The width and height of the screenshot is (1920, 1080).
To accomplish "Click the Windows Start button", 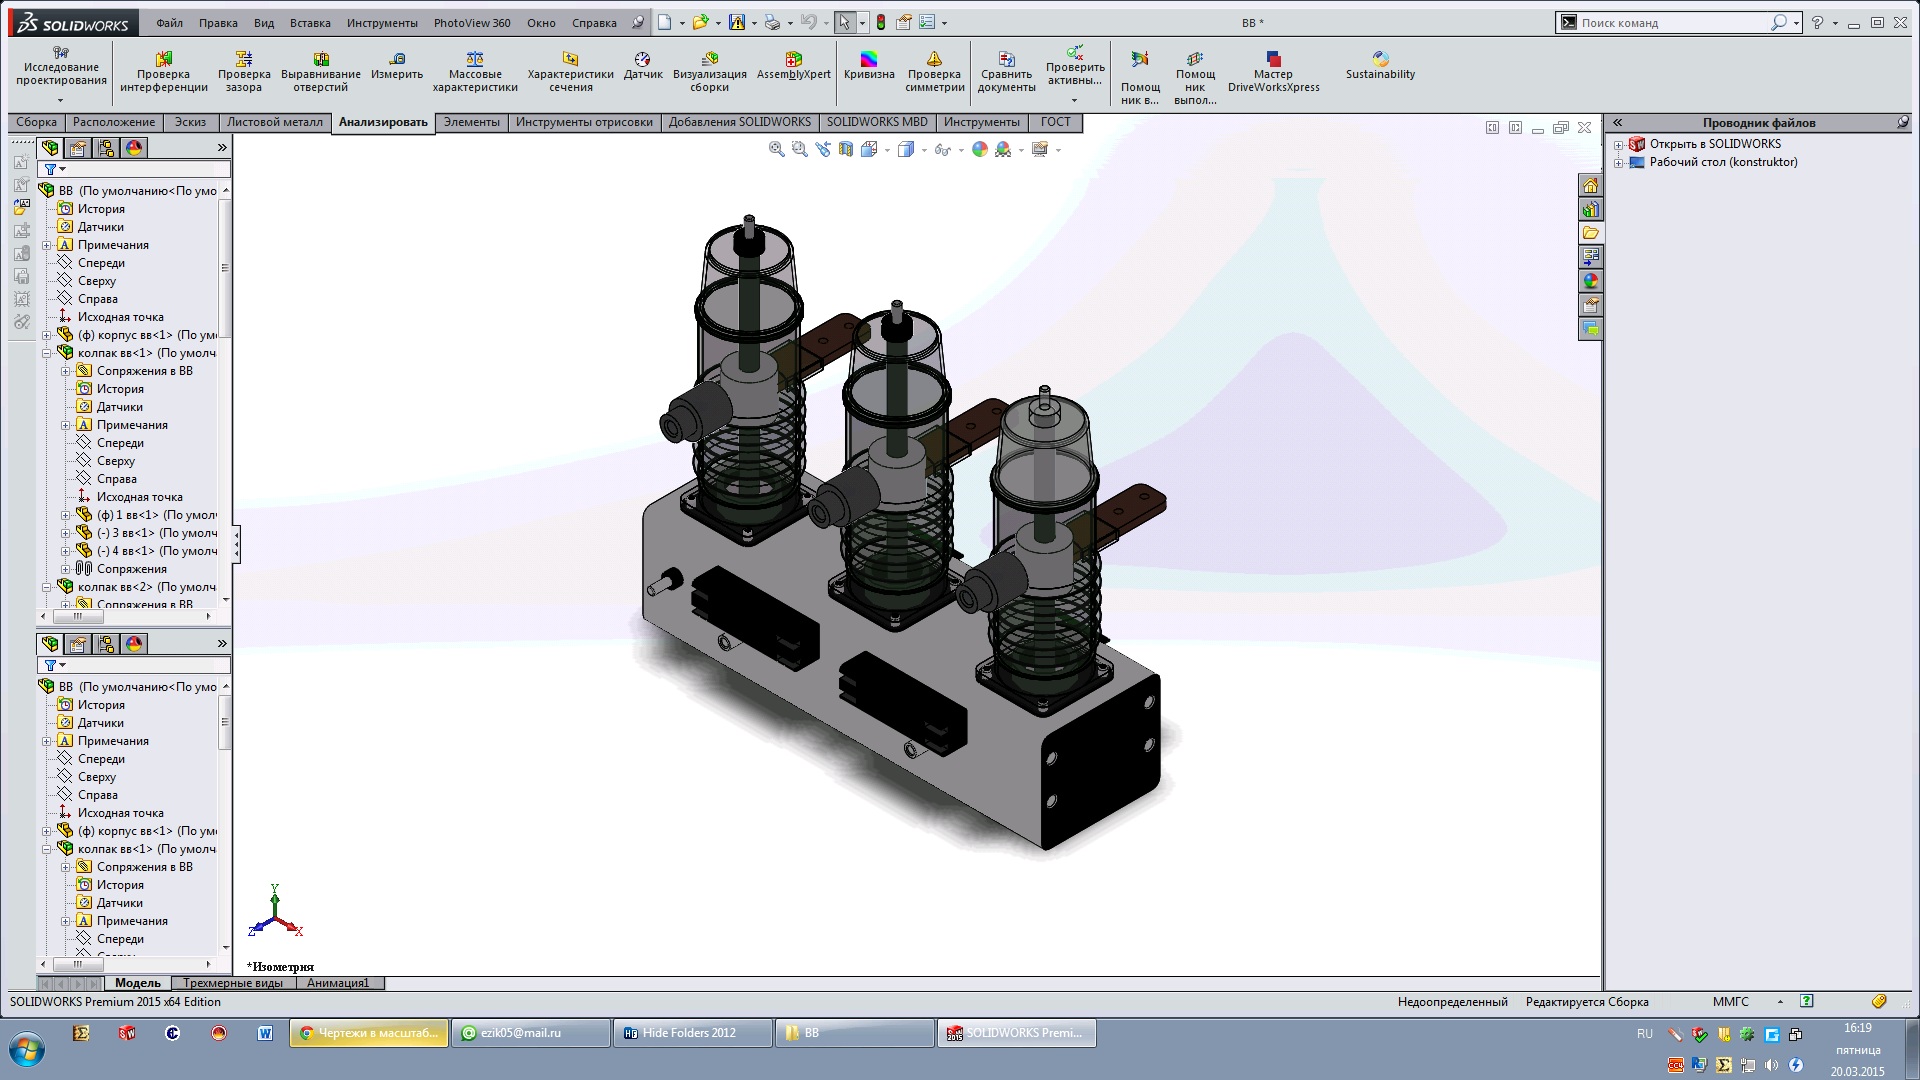I will pyautogui.click(x=27, y=1050).
